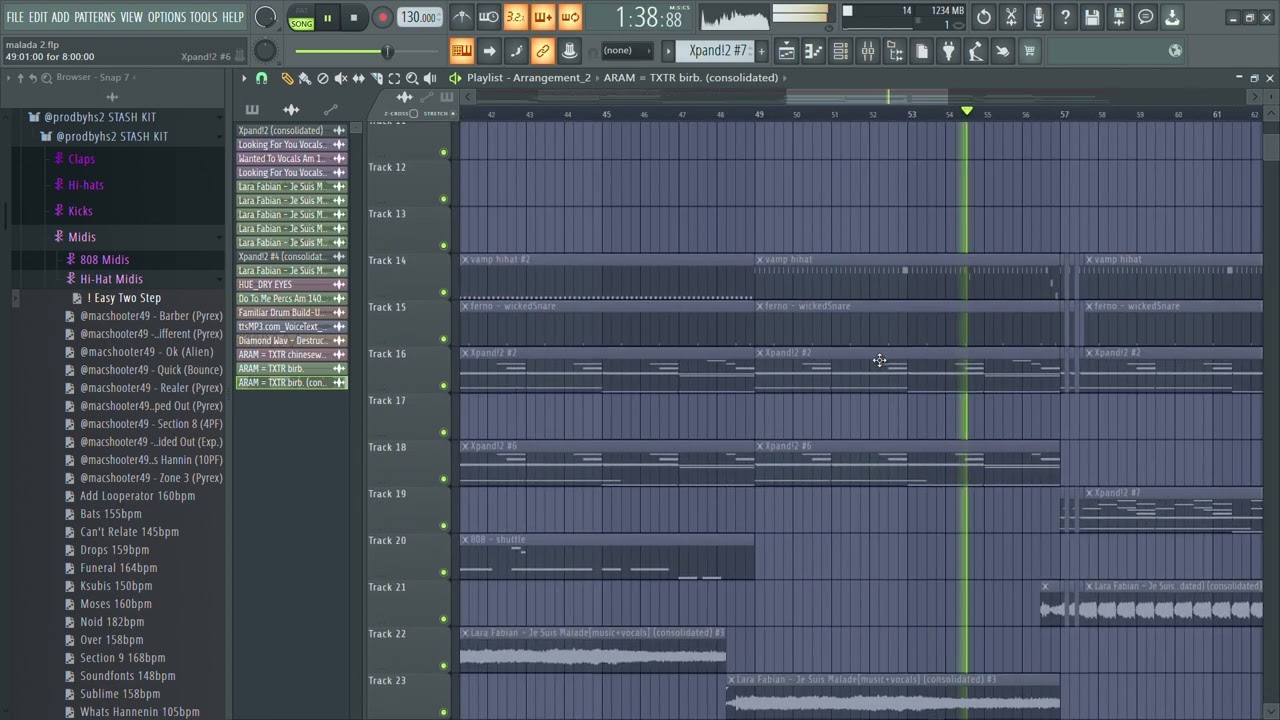Viewport: 1280px width, 720px height.
Task: Open the vamp hihat #2 clip menu
Action: (465, 260)
